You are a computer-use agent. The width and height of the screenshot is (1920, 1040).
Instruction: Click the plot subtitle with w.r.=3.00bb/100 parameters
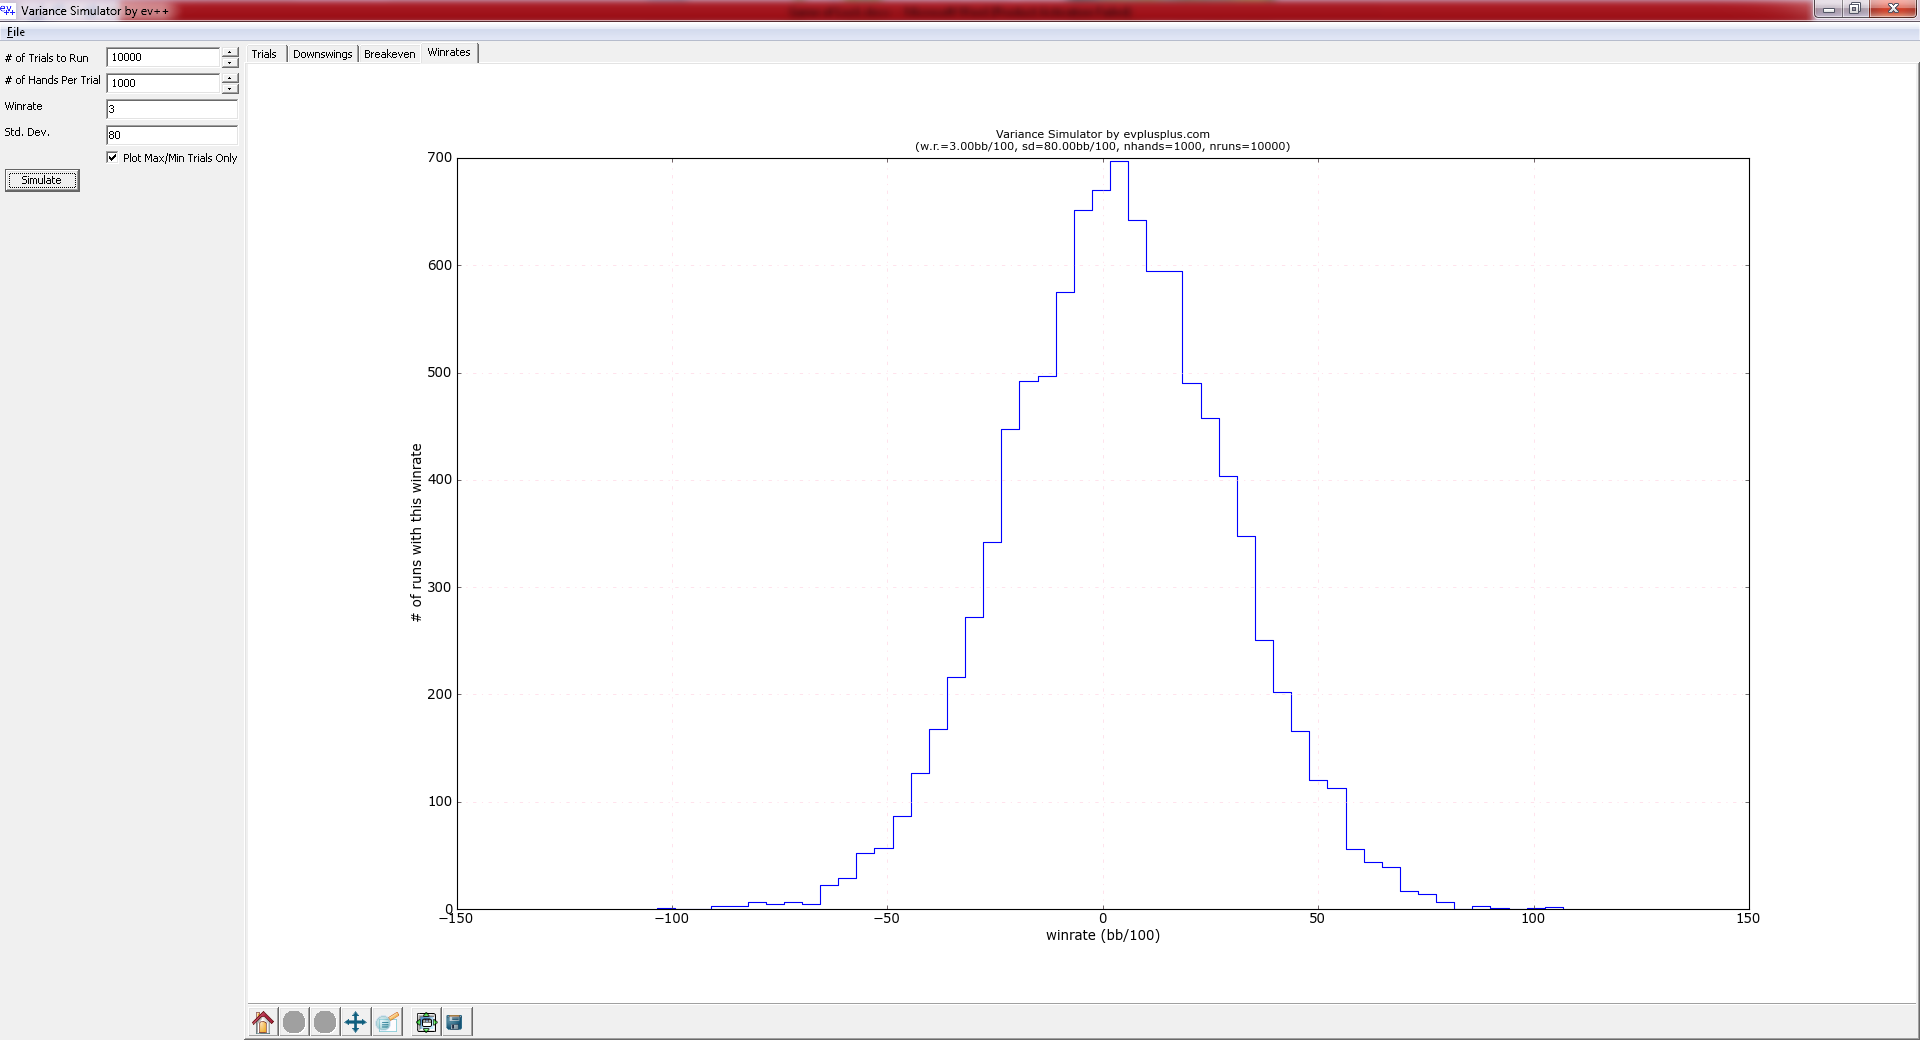coord(1102,146)
